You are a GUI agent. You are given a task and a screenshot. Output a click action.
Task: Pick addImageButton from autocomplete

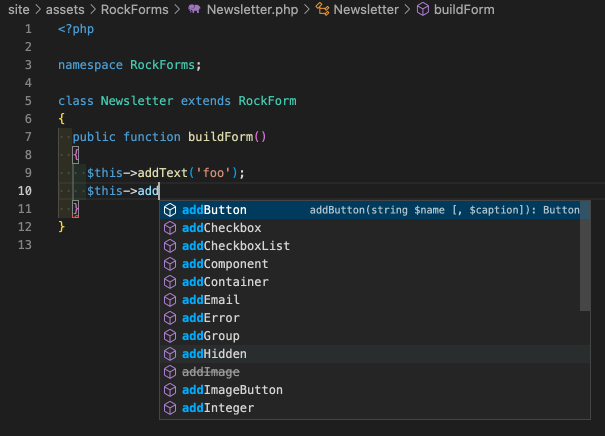coord(232,390)
